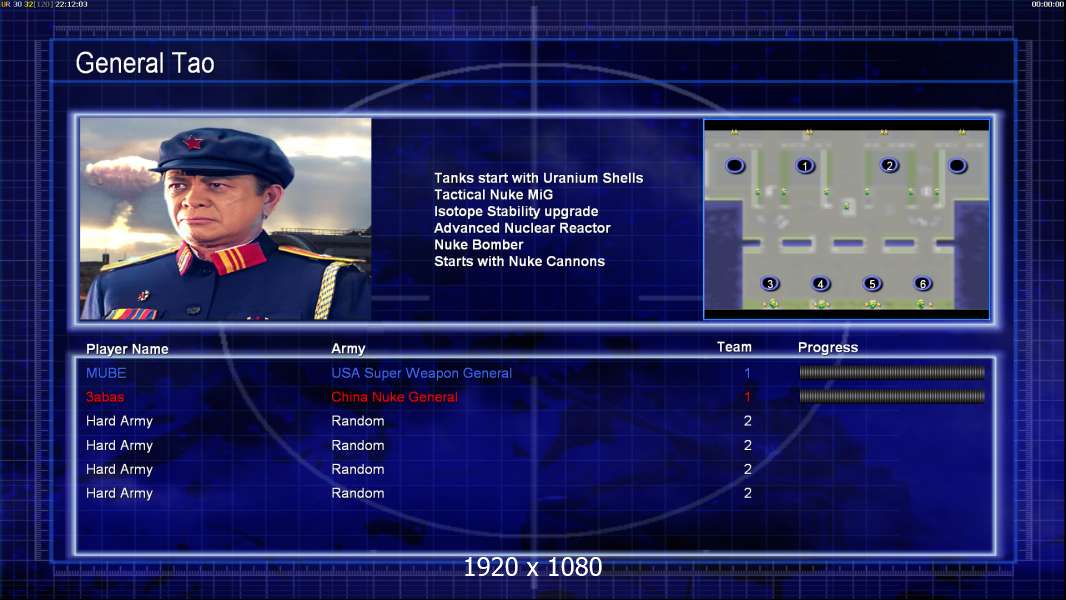
Task: Click the blank start marker beside marker 1
Action: point(735,165)
